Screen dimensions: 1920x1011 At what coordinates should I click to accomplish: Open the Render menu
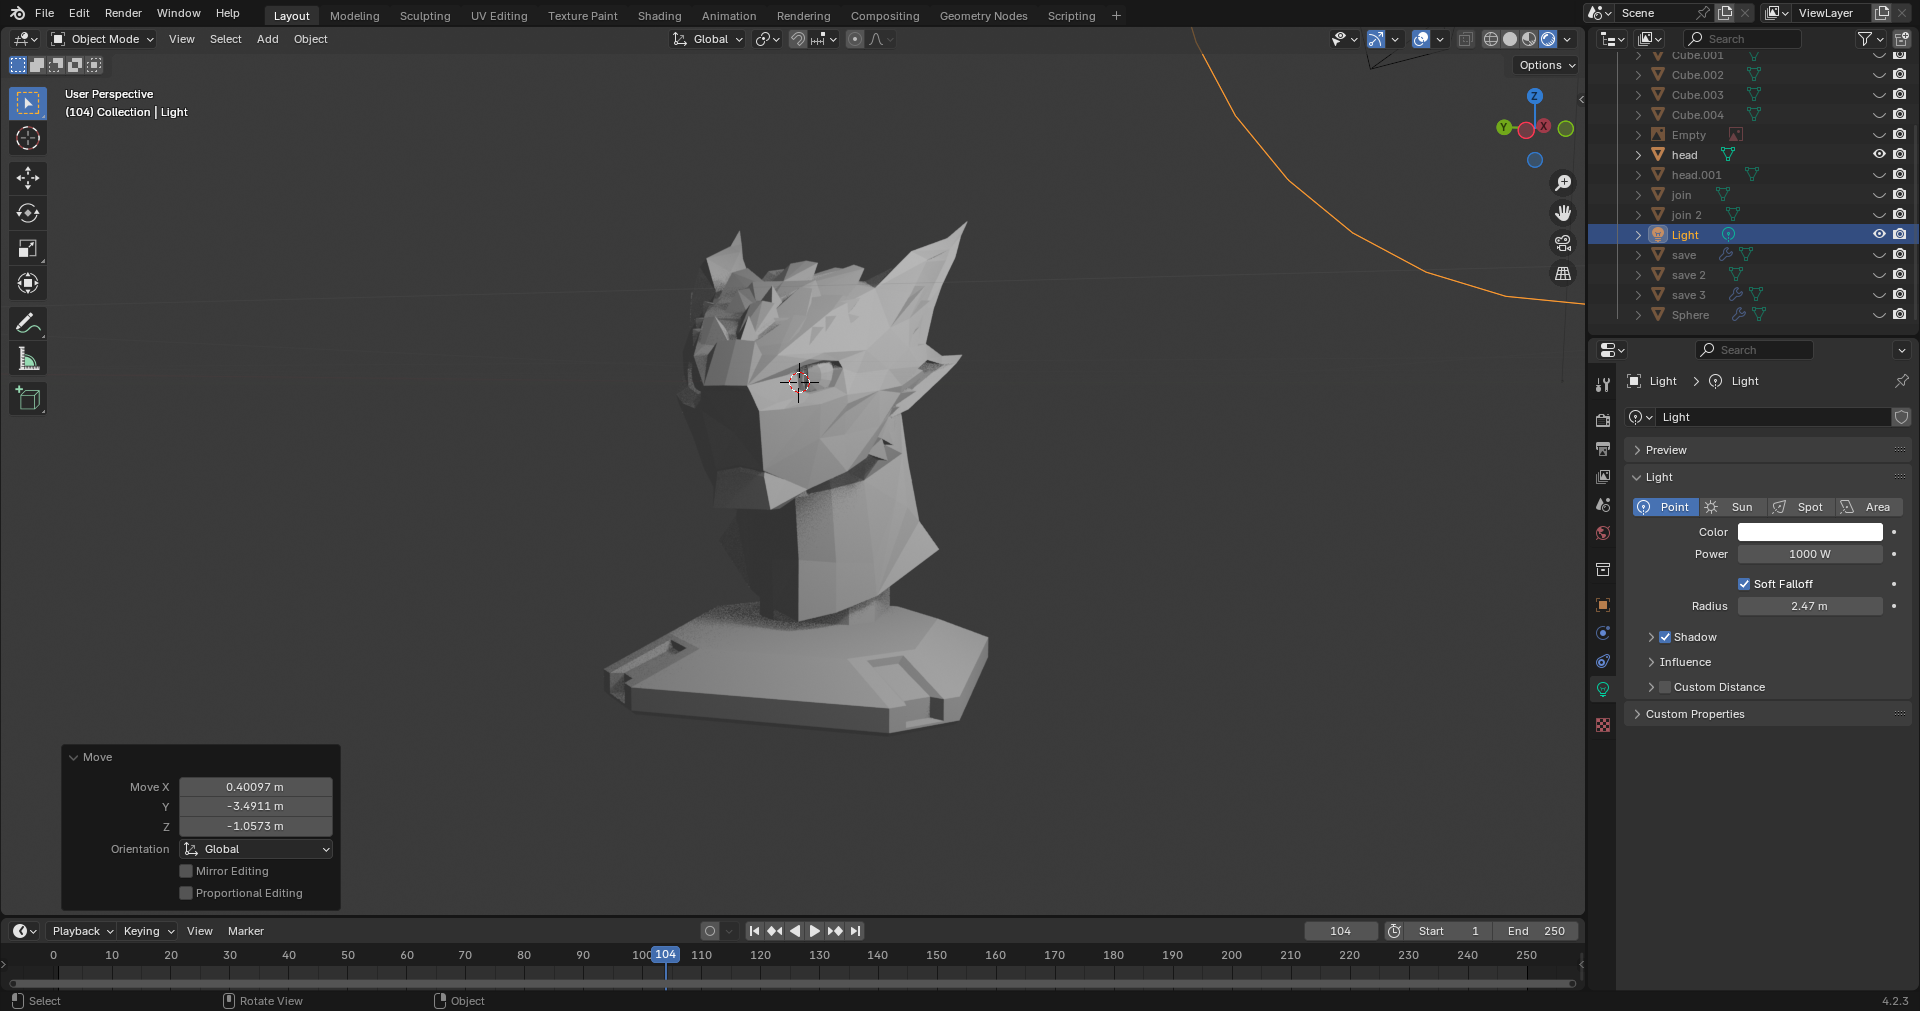pyautogui.click(x=123, y=13)
